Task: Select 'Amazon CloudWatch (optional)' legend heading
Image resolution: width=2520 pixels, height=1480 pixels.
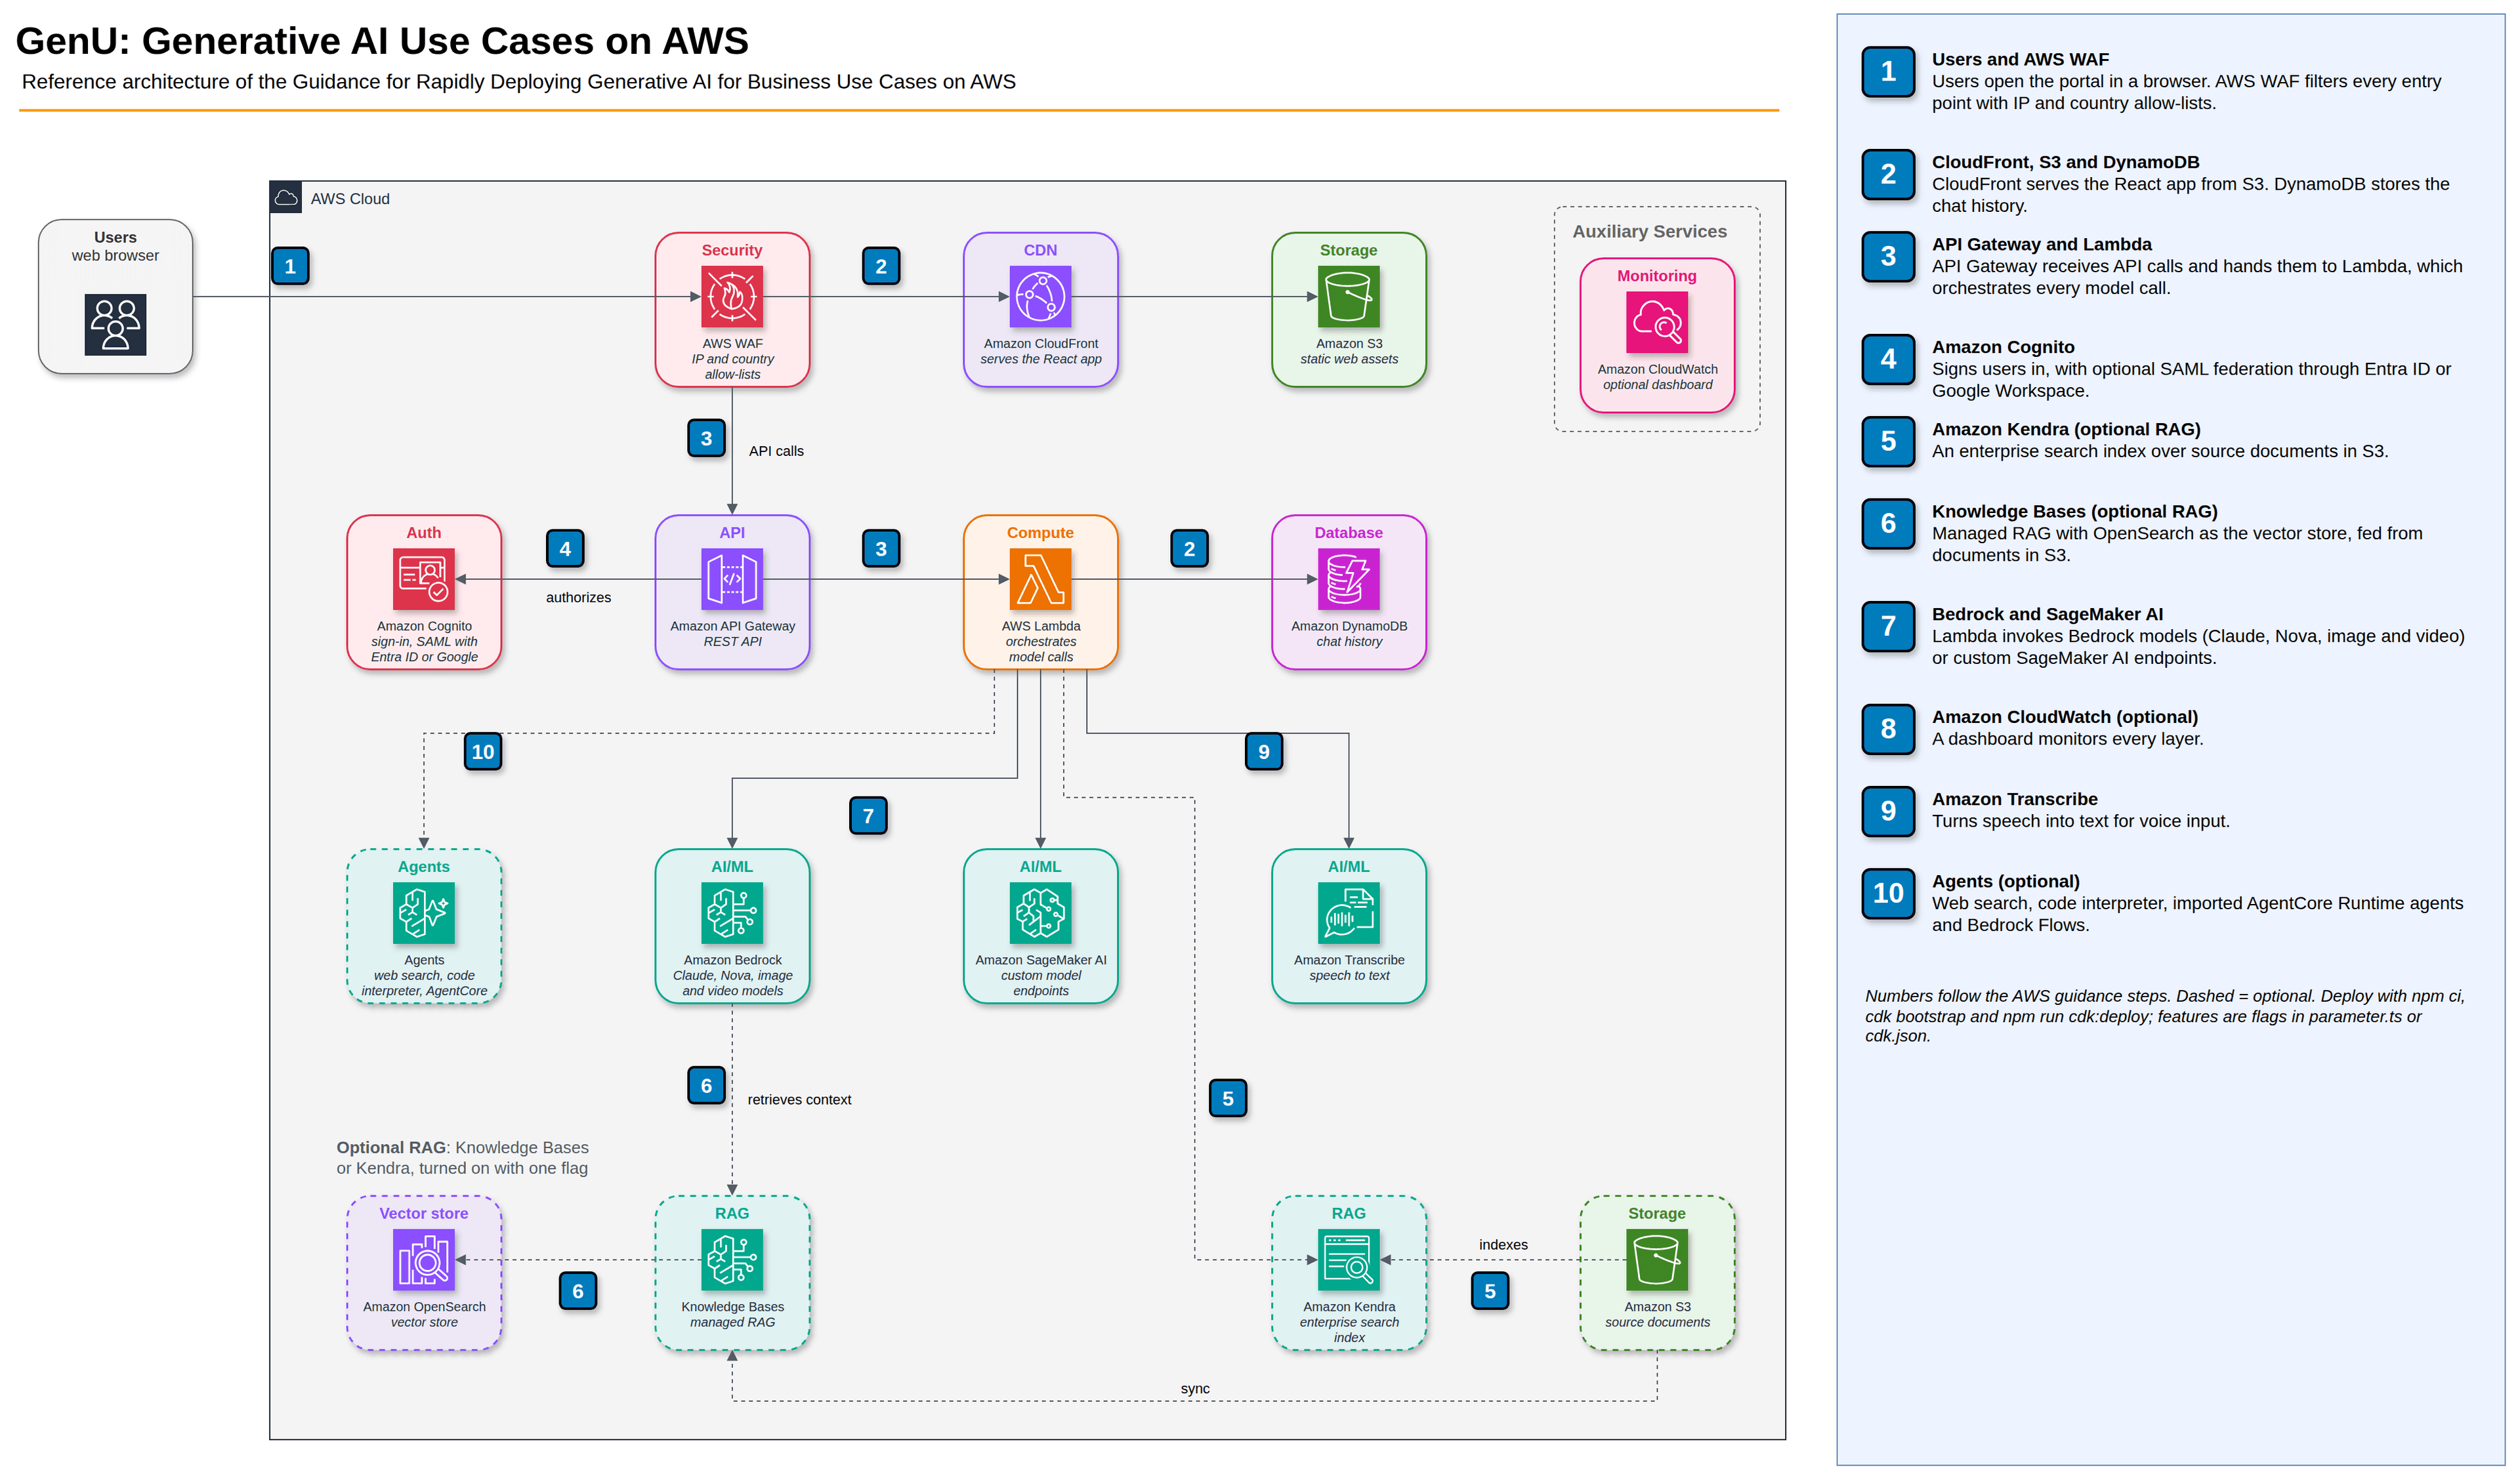Action: point(2064,717)
